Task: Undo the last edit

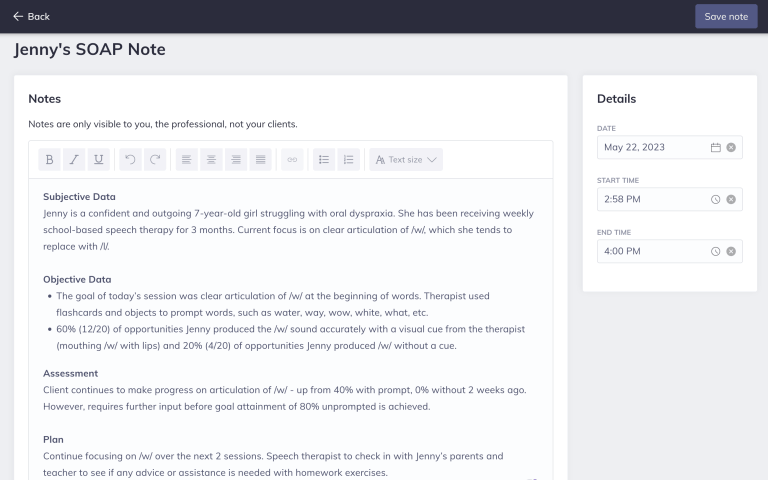Action: (x=130, y=160)
